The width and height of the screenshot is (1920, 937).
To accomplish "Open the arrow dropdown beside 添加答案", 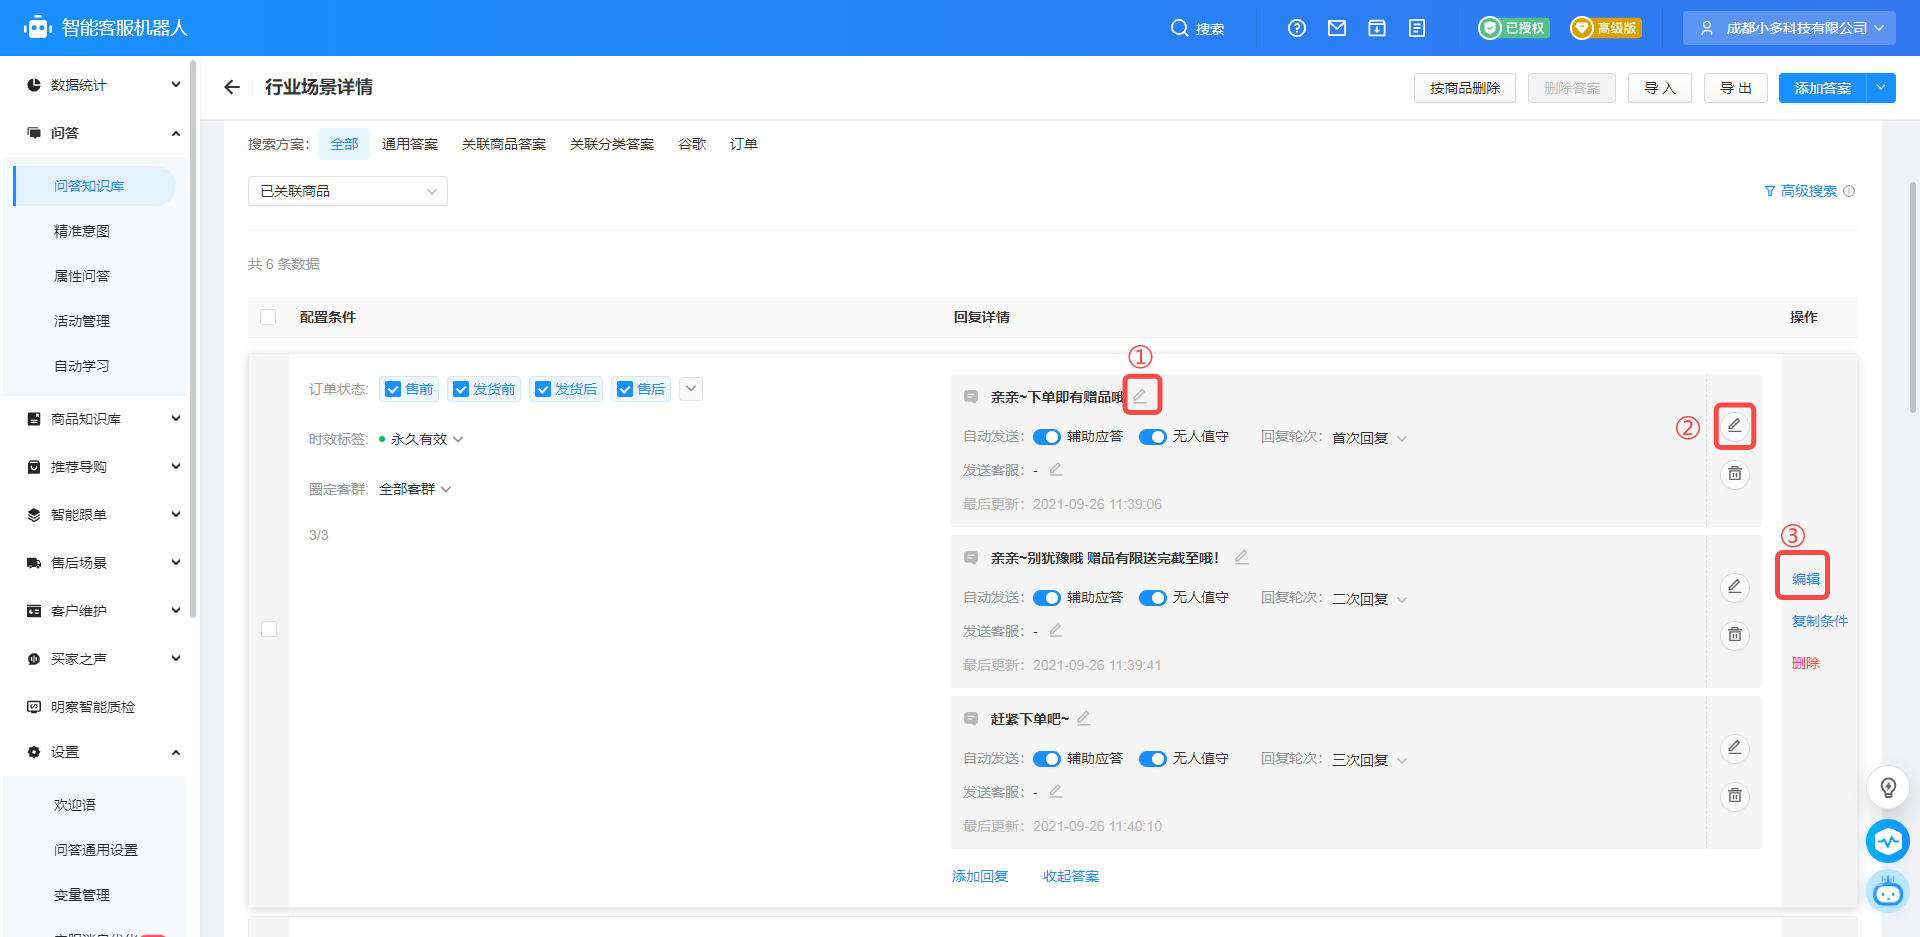I will [1881, 88].
